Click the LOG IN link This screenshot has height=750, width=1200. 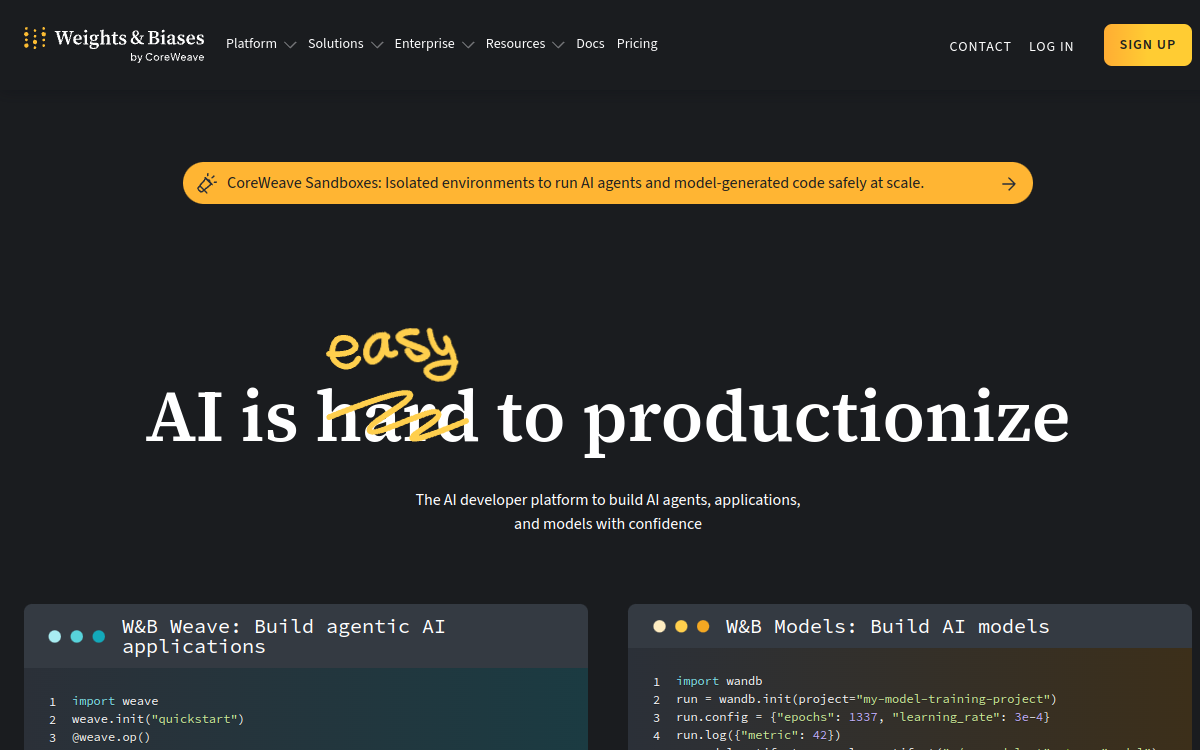click(x=1051, y=46)
